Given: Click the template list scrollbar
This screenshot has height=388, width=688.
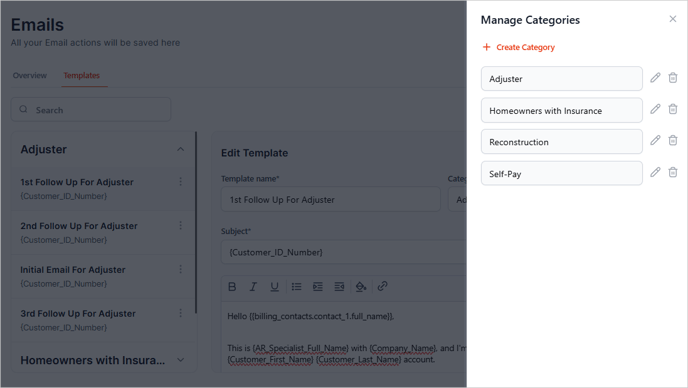Looking at the screenshot, I should tap(196, 223).
